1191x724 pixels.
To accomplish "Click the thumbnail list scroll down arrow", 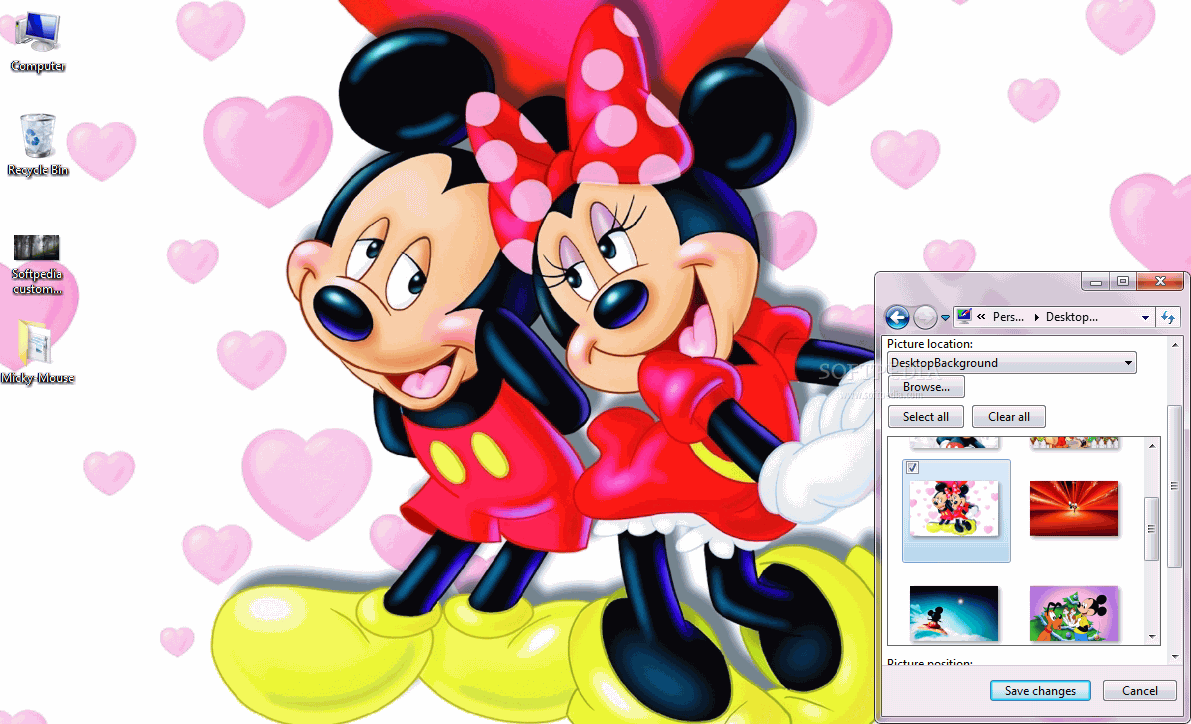I will tap(1152, 637).
